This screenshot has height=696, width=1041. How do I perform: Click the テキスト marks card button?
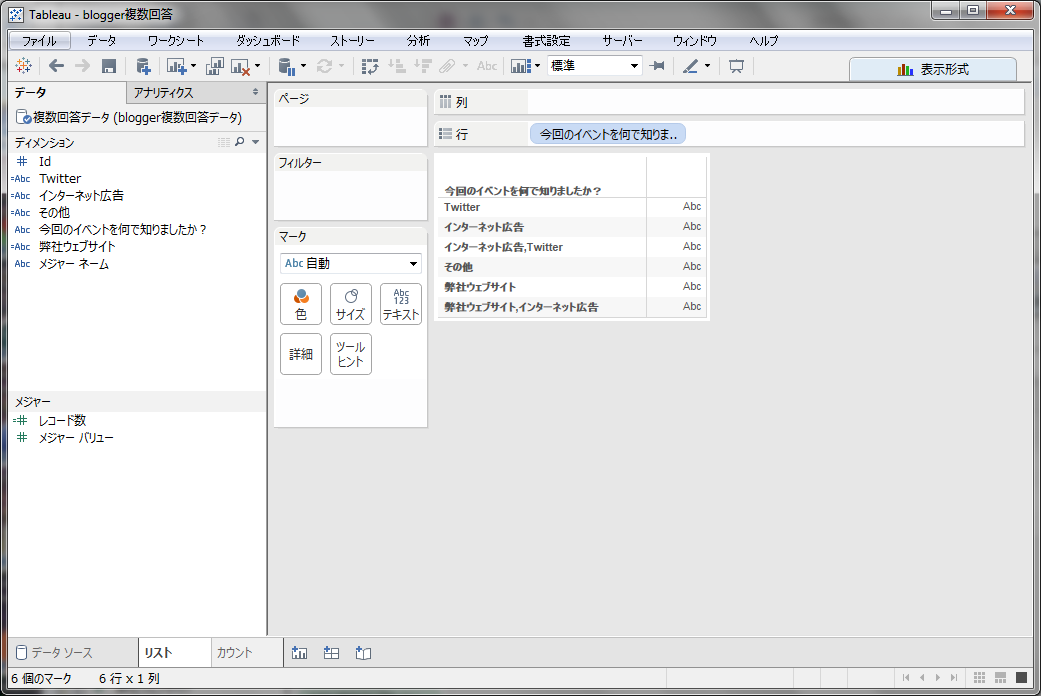[401, 304]
